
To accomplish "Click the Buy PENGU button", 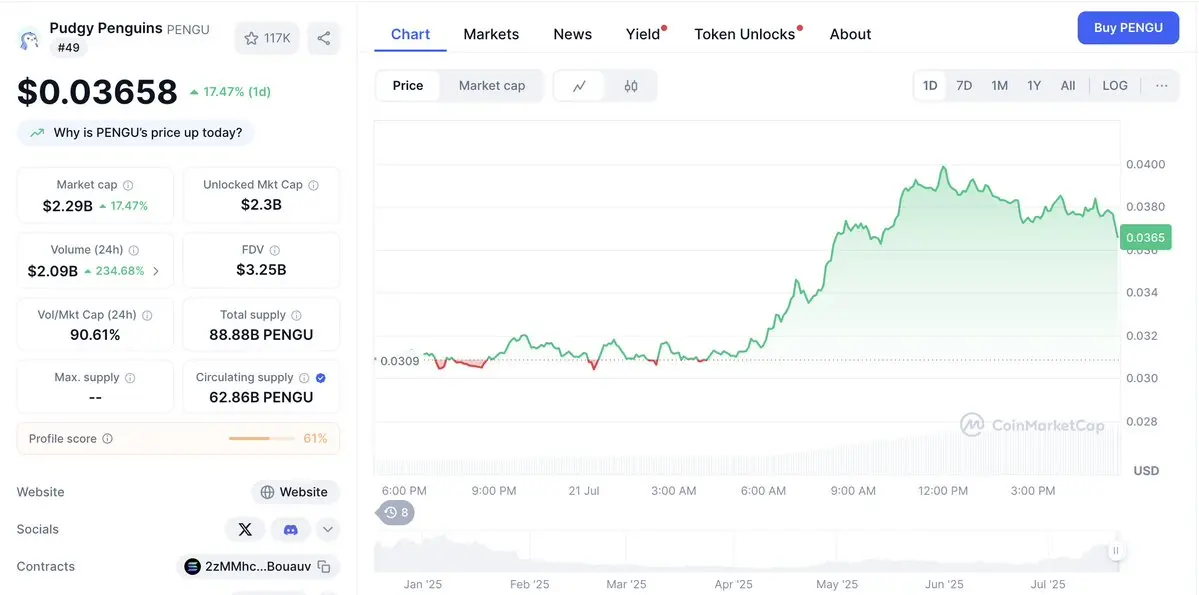I will pyautogui.click(x=1128, y=28).
